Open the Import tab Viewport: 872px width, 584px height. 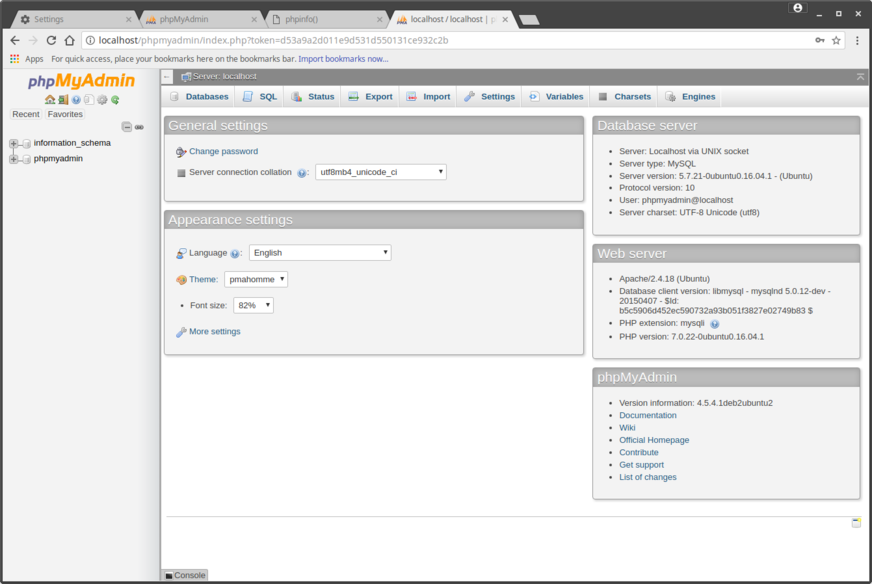point(428,97)
